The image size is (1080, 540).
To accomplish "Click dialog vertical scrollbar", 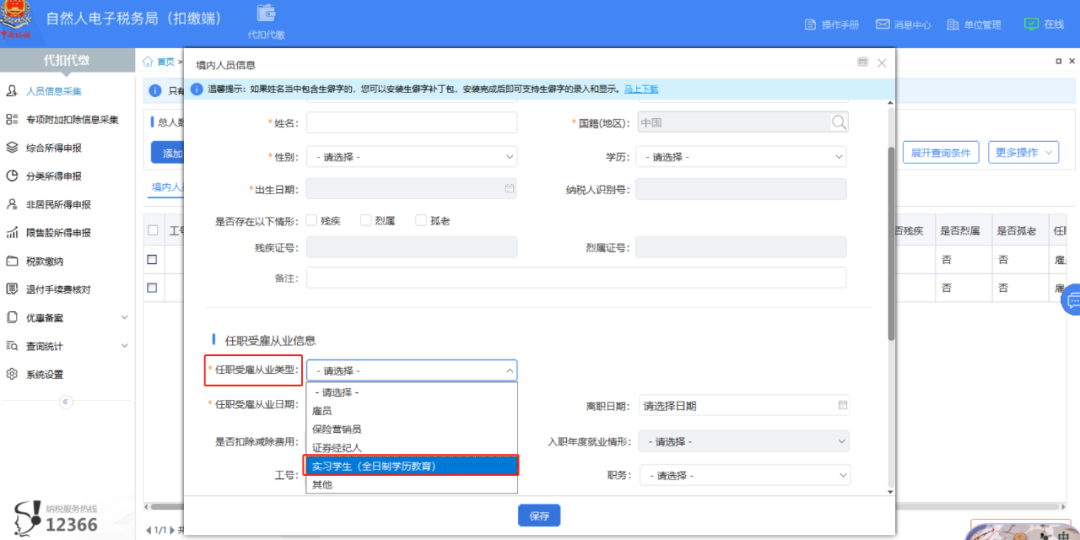I will tap(891, 243).
